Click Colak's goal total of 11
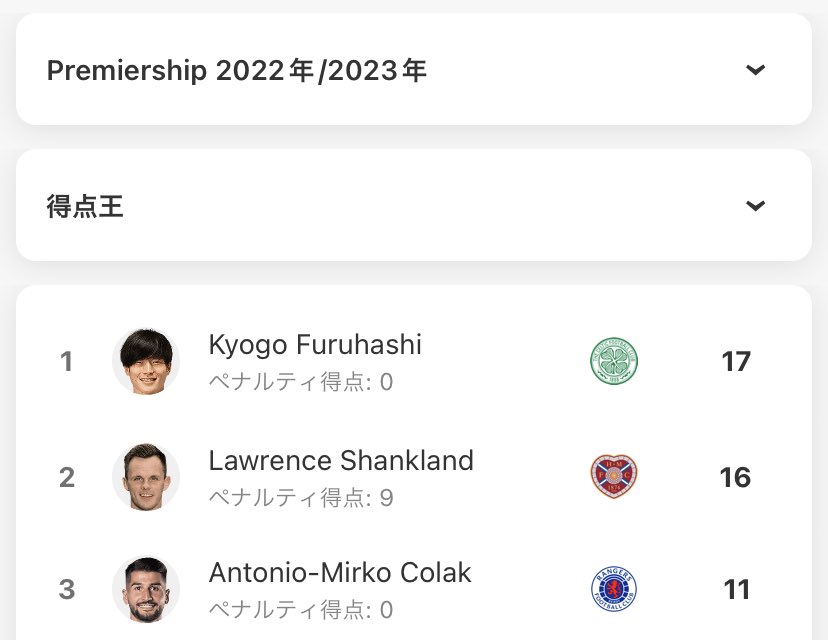 tap(737, 590)
